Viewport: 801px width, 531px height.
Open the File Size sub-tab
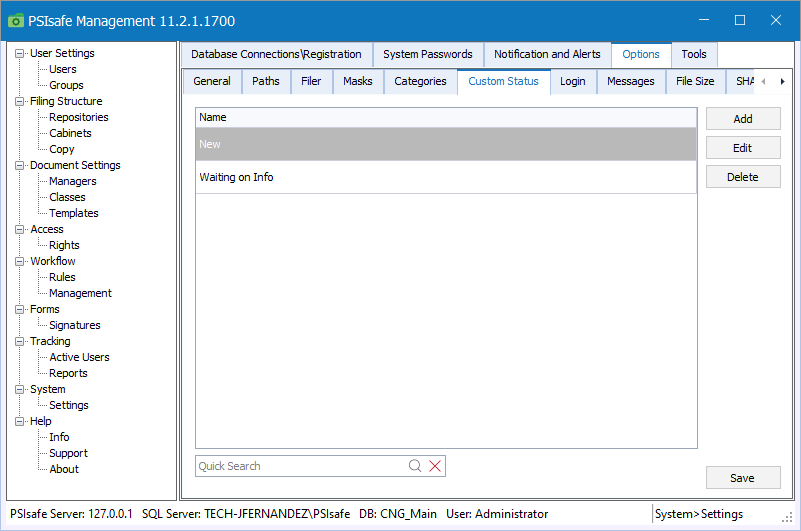point(695,81)
